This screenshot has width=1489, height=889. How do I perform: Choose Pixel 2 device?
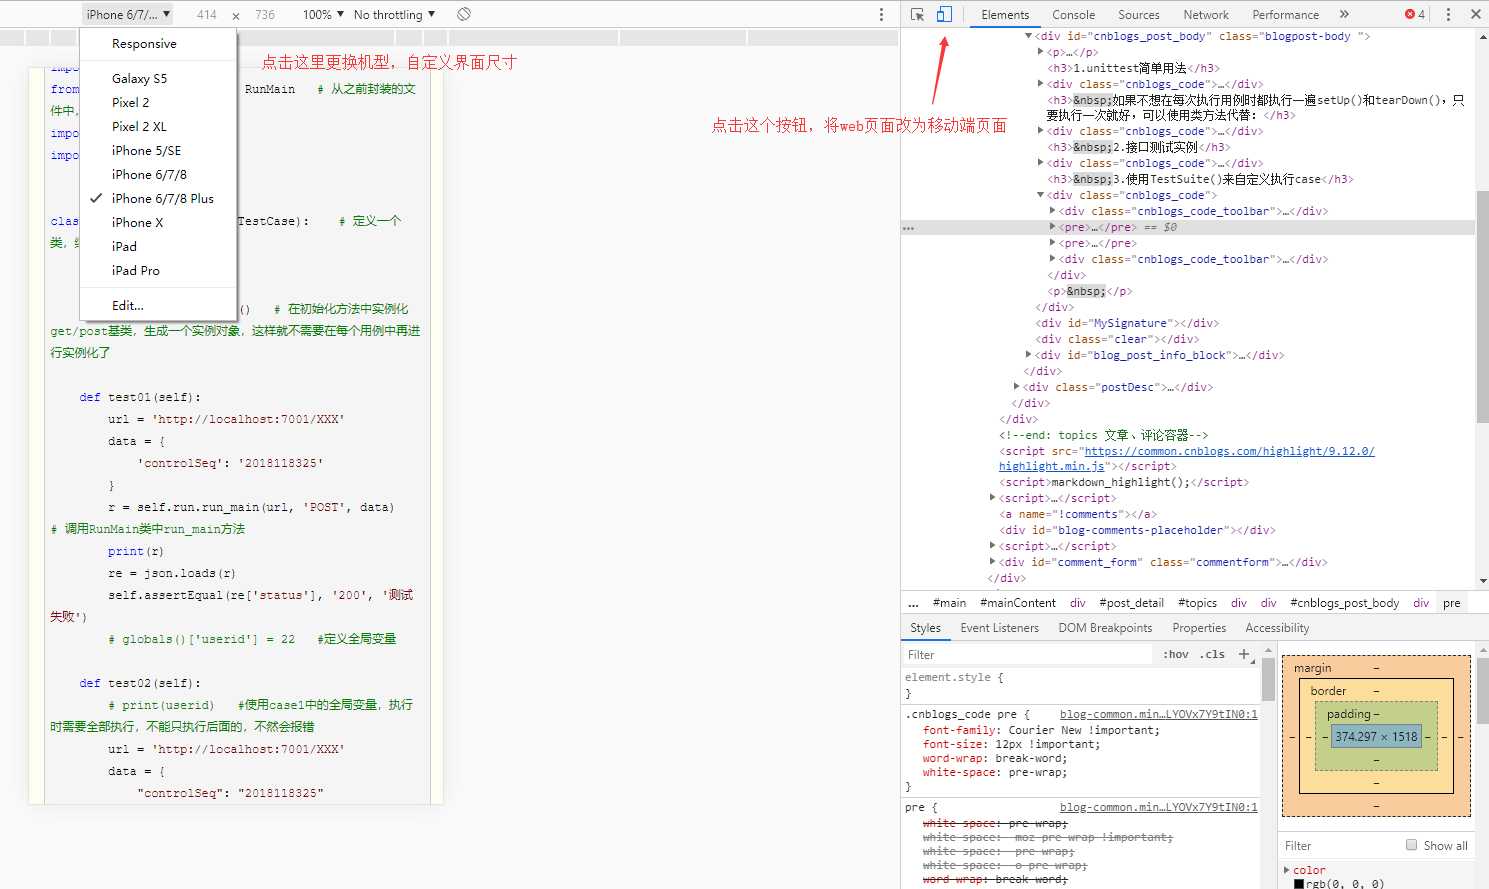(x=158, y=102)
